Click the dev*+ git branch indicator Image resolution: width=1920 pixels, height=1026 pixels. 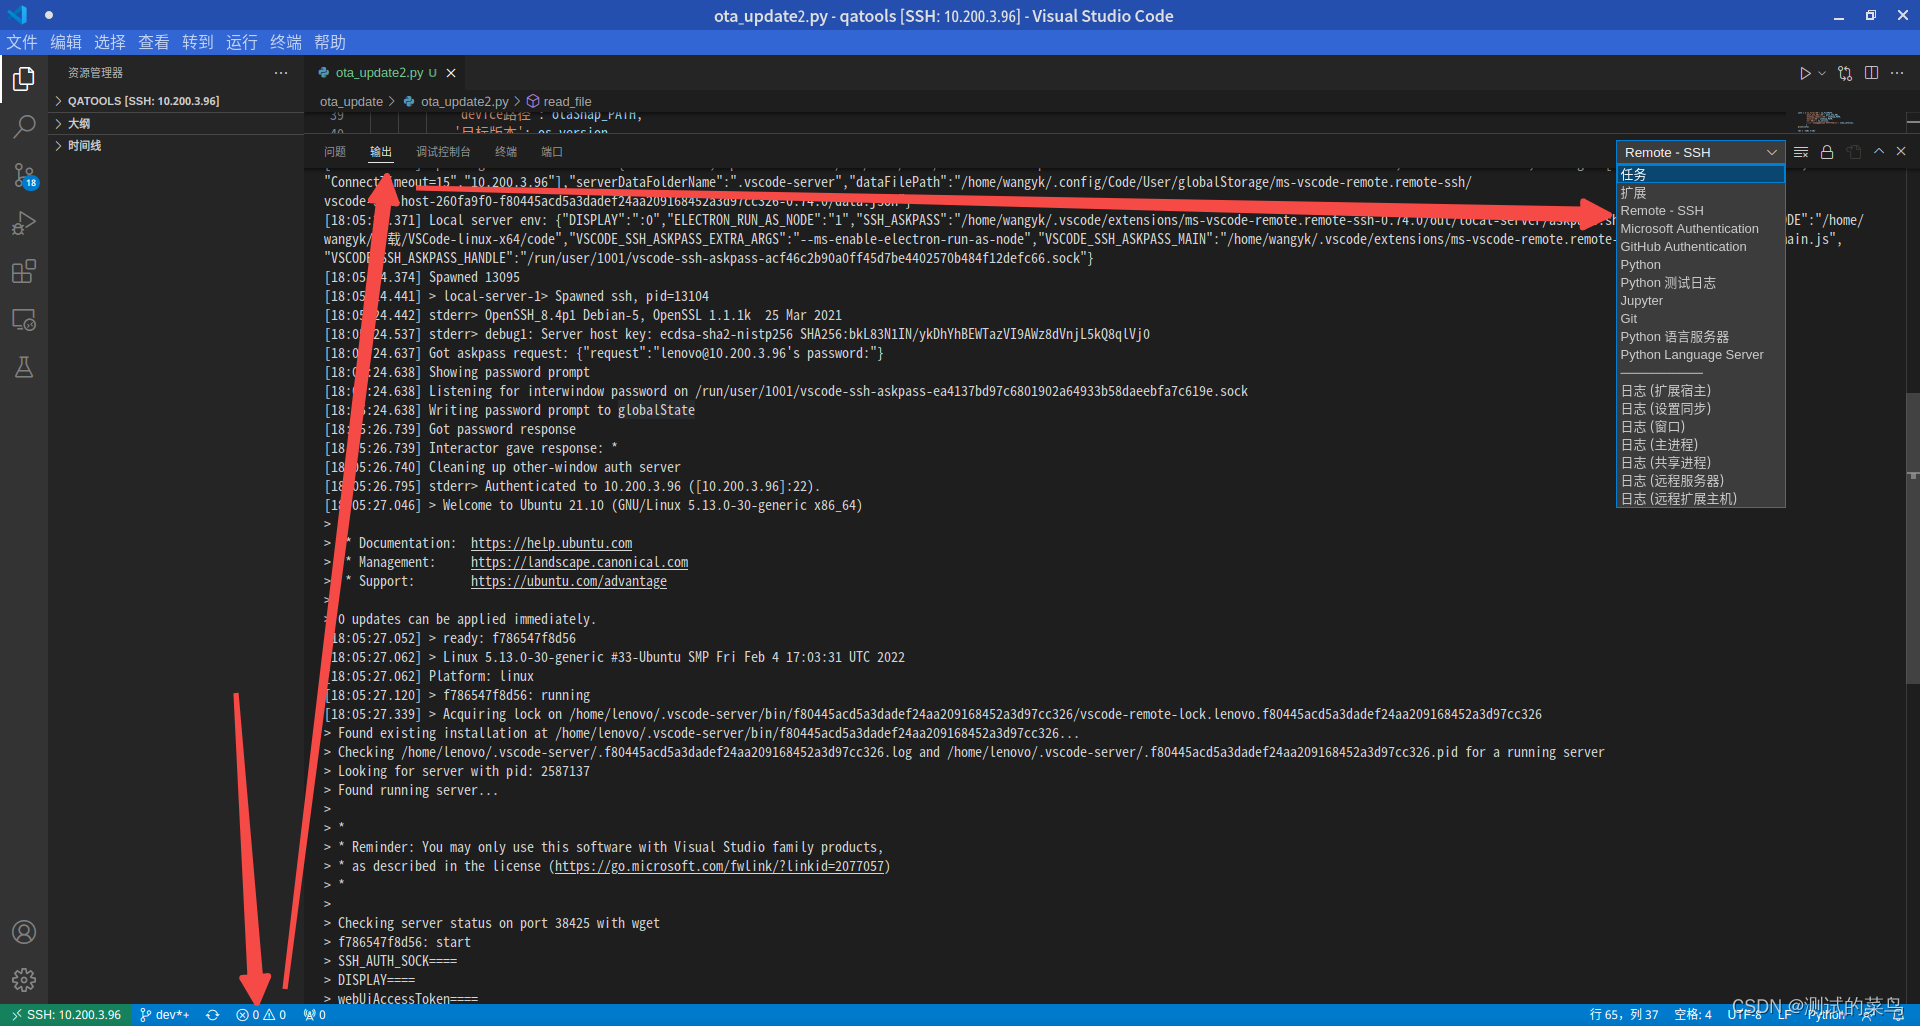click(165, 1015)
